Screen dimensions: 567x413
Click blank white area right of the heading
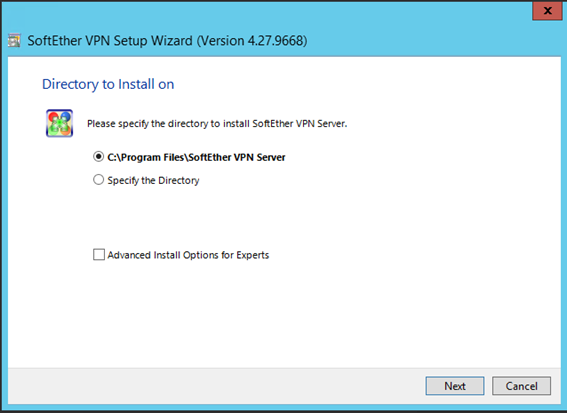[362, 84]
